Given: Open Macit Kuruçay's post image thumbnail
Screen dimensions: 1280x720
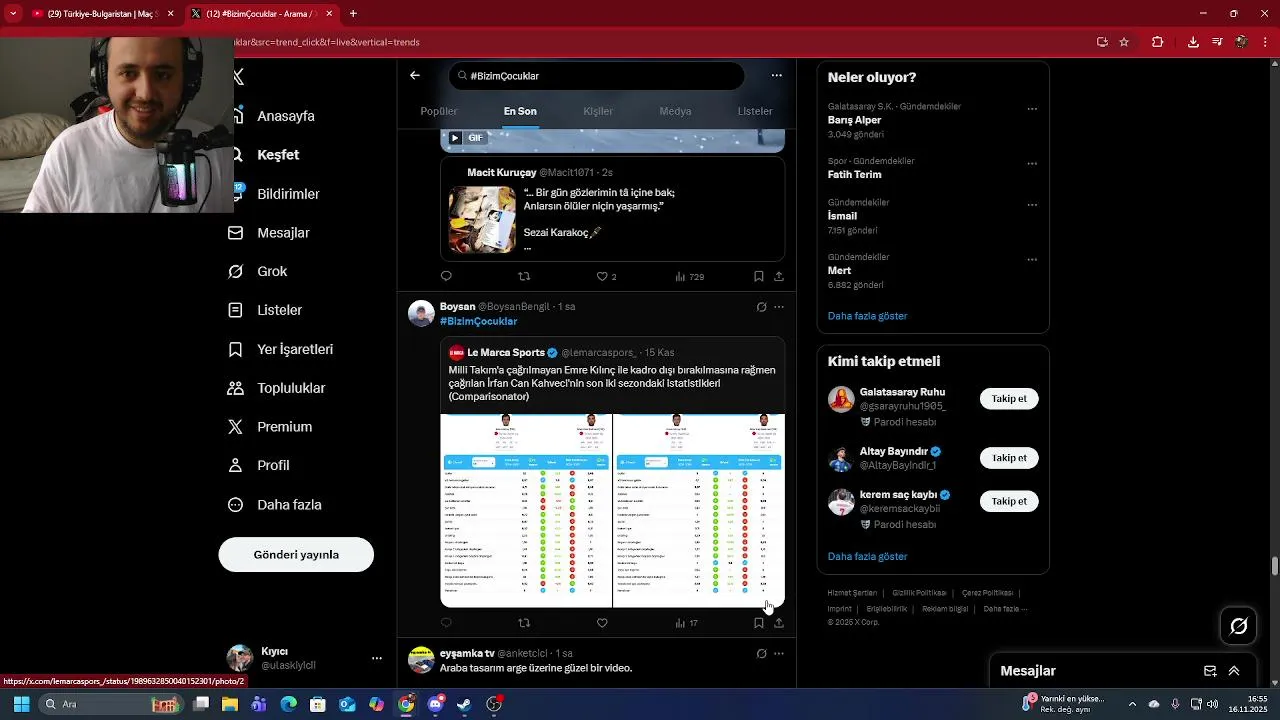Looking at the screenshot, I should pos(482,219).
